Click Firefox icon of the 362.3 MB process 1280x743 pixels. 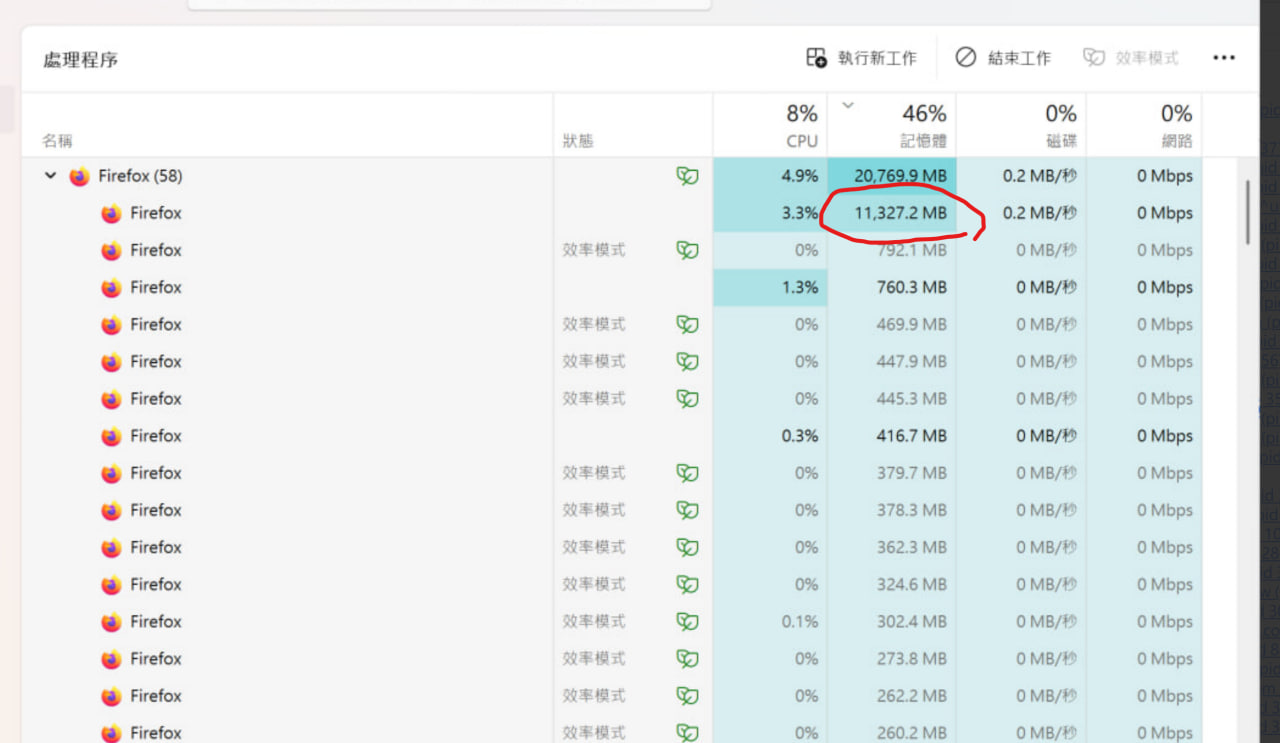[111, 548]
